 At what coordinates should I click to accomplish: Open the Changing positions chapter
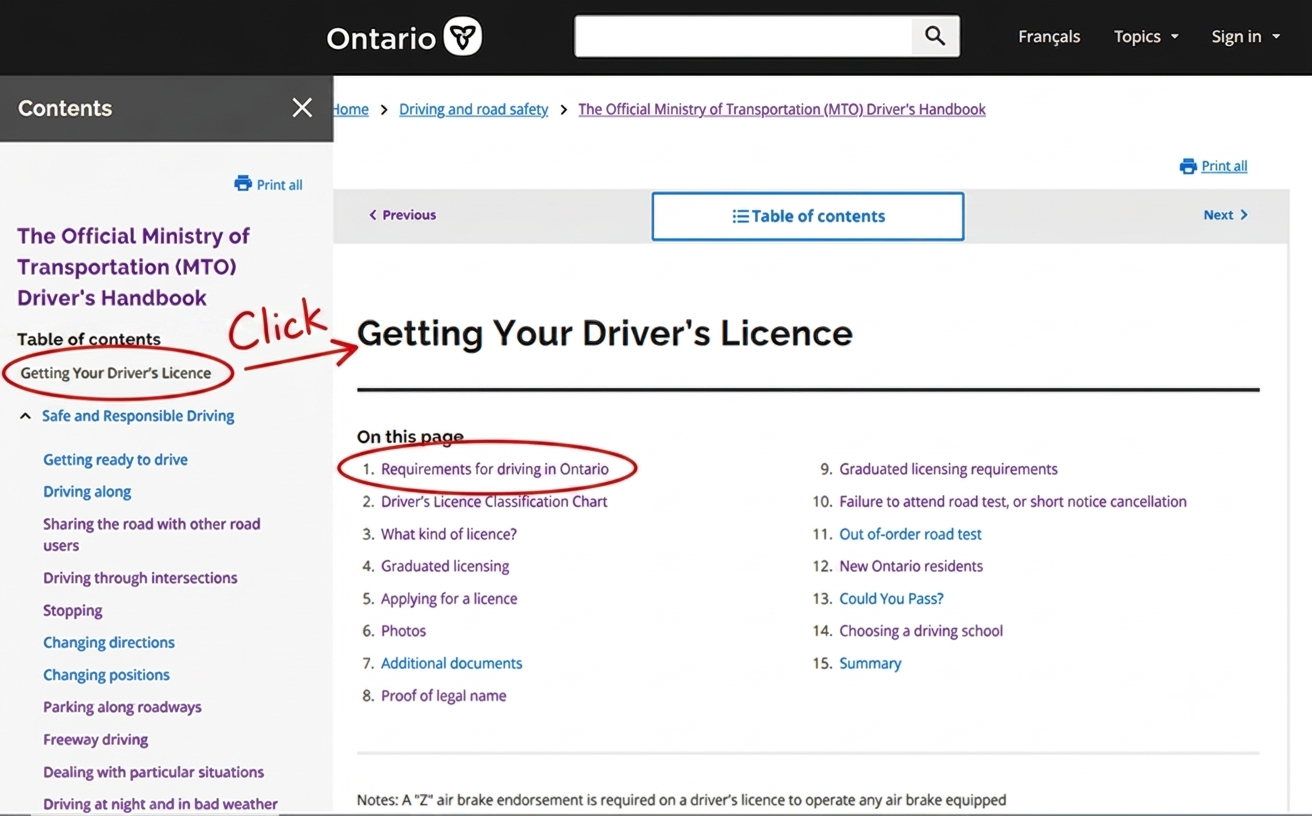[x=106, y=675]
